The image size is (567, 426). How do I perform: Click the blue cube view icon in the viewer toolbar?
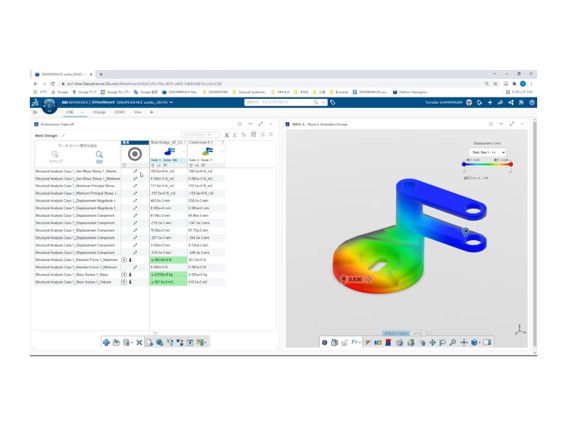[474, 342]
